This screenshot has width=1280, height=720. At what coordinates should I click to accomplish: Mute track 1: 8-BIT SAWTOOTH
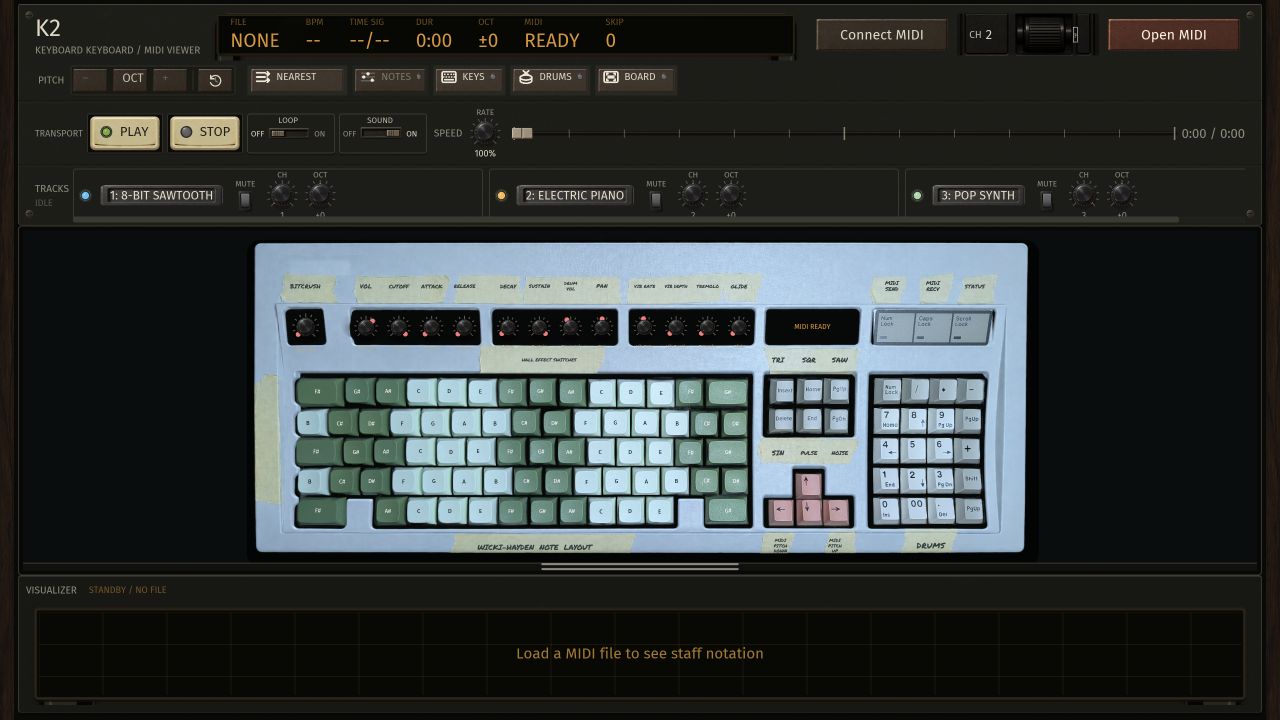[x=244, y=200]
